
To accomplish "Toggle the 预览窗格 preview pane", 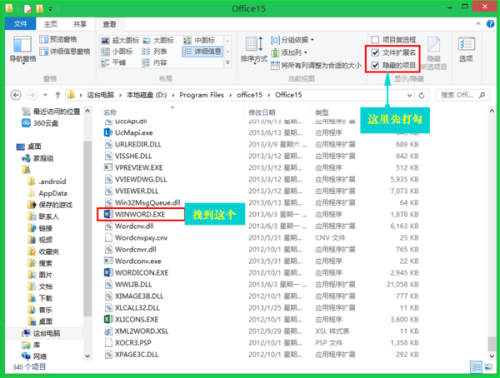I will pos(58,40).
